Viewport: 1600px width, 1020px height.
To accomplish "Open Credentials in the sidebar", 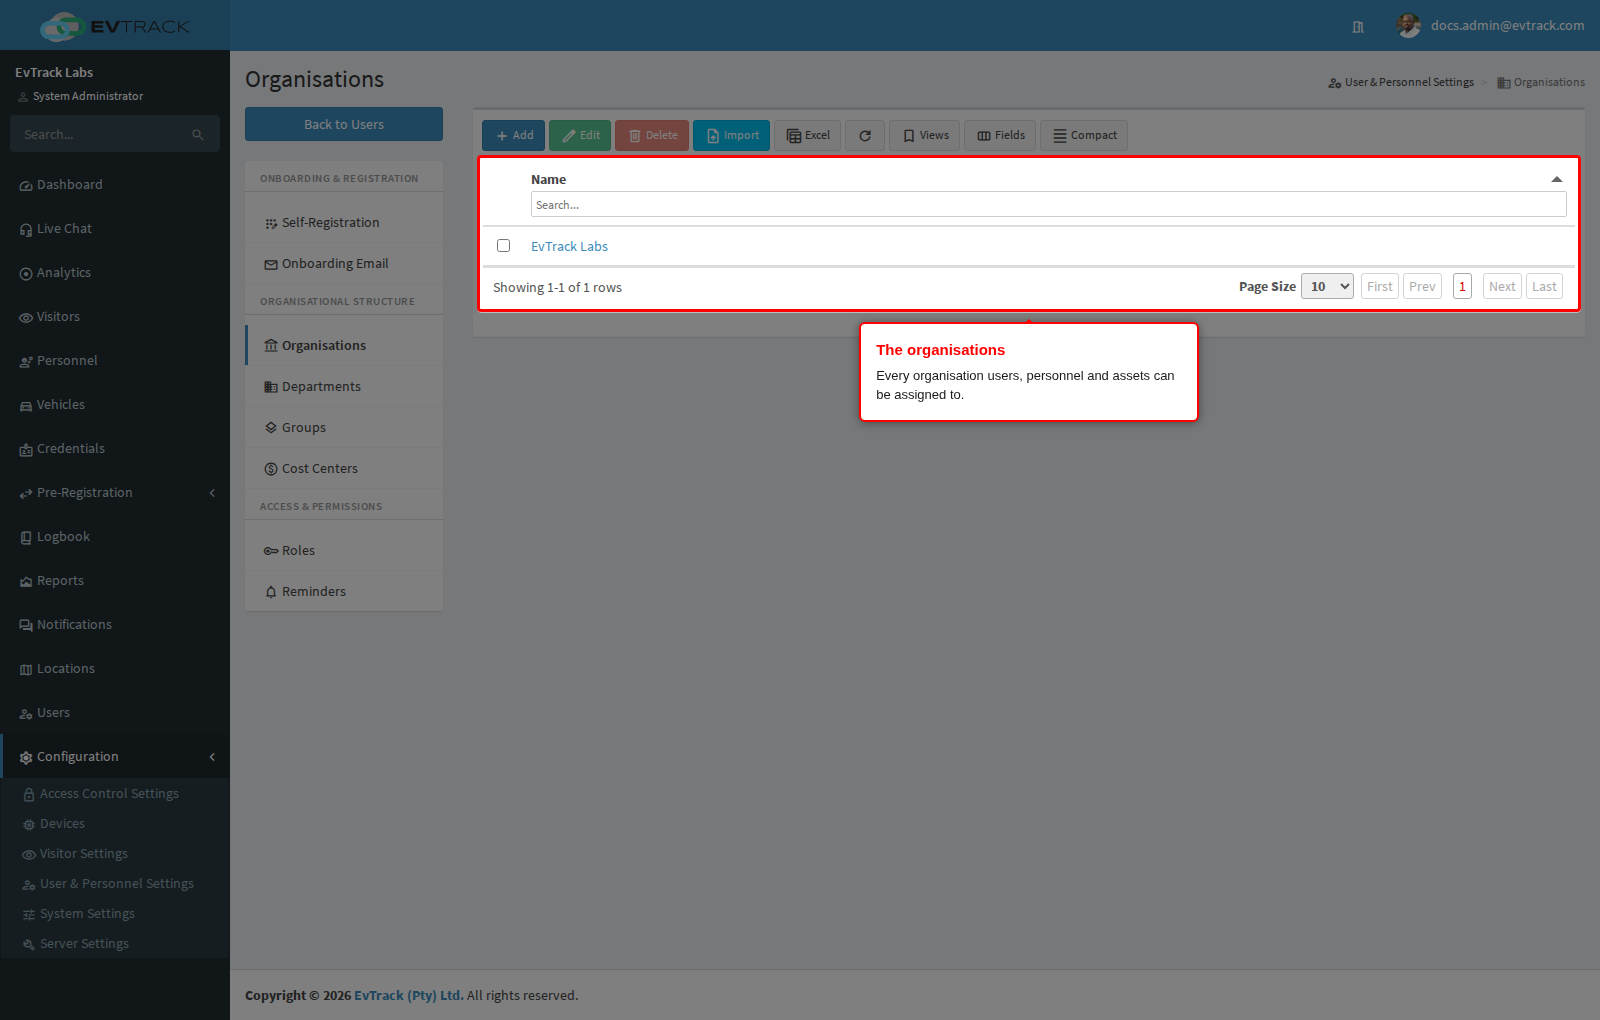I will pos(115,449).
